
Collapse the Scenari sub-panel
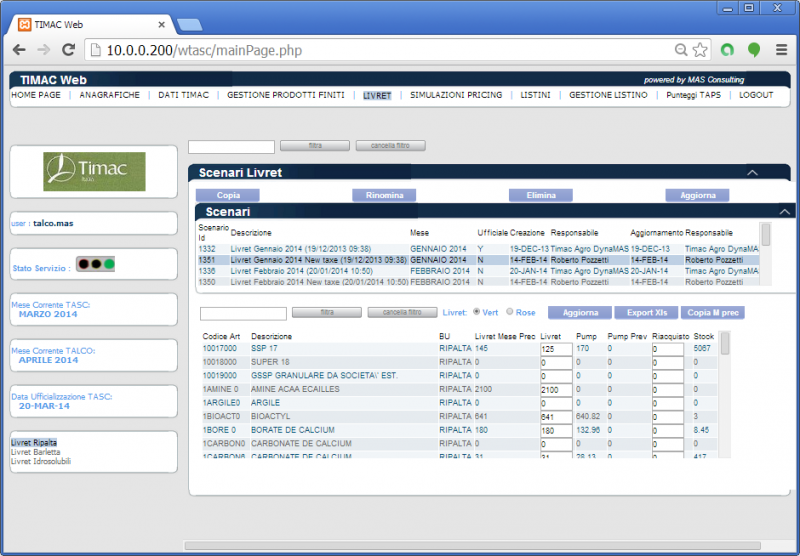[x=784, y=211]
